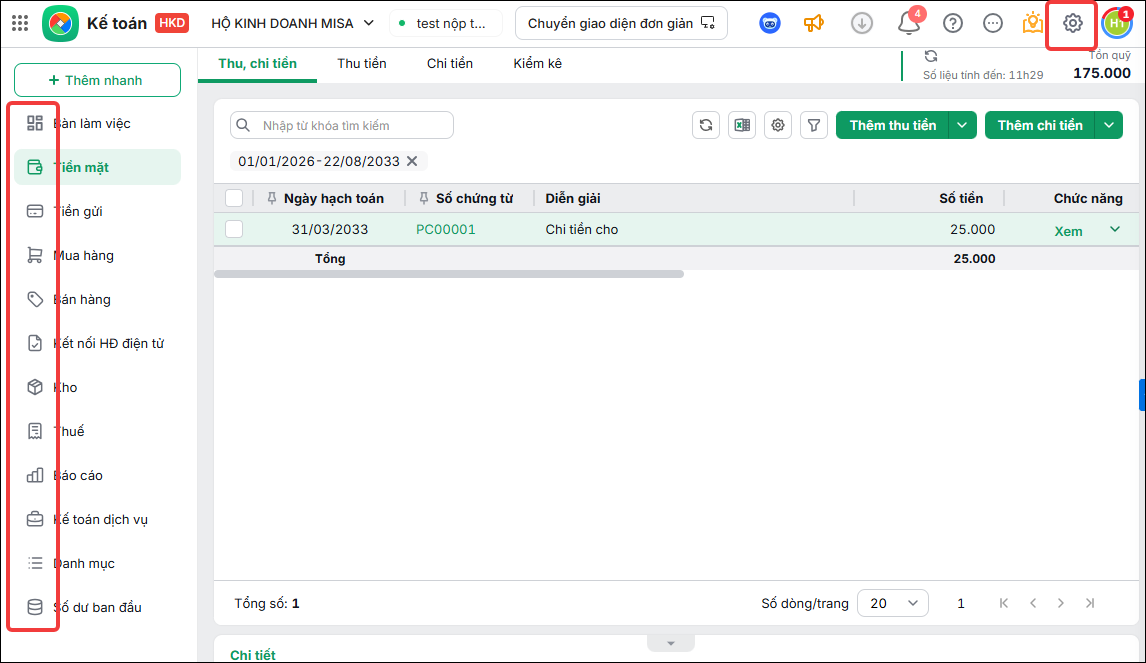
Task: Export list with the Excel icon
Action: click(x=742, y=125)
